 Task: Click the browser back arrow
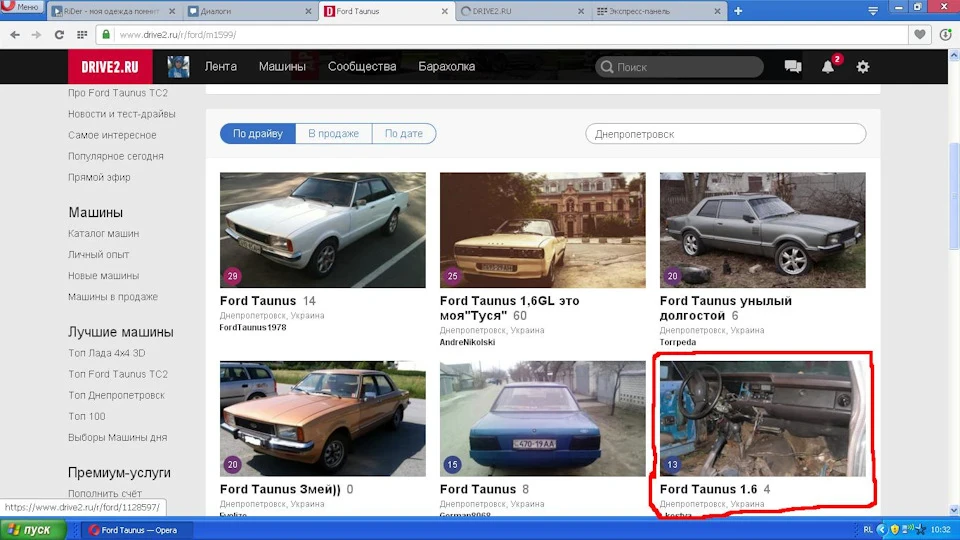point(15,35)
